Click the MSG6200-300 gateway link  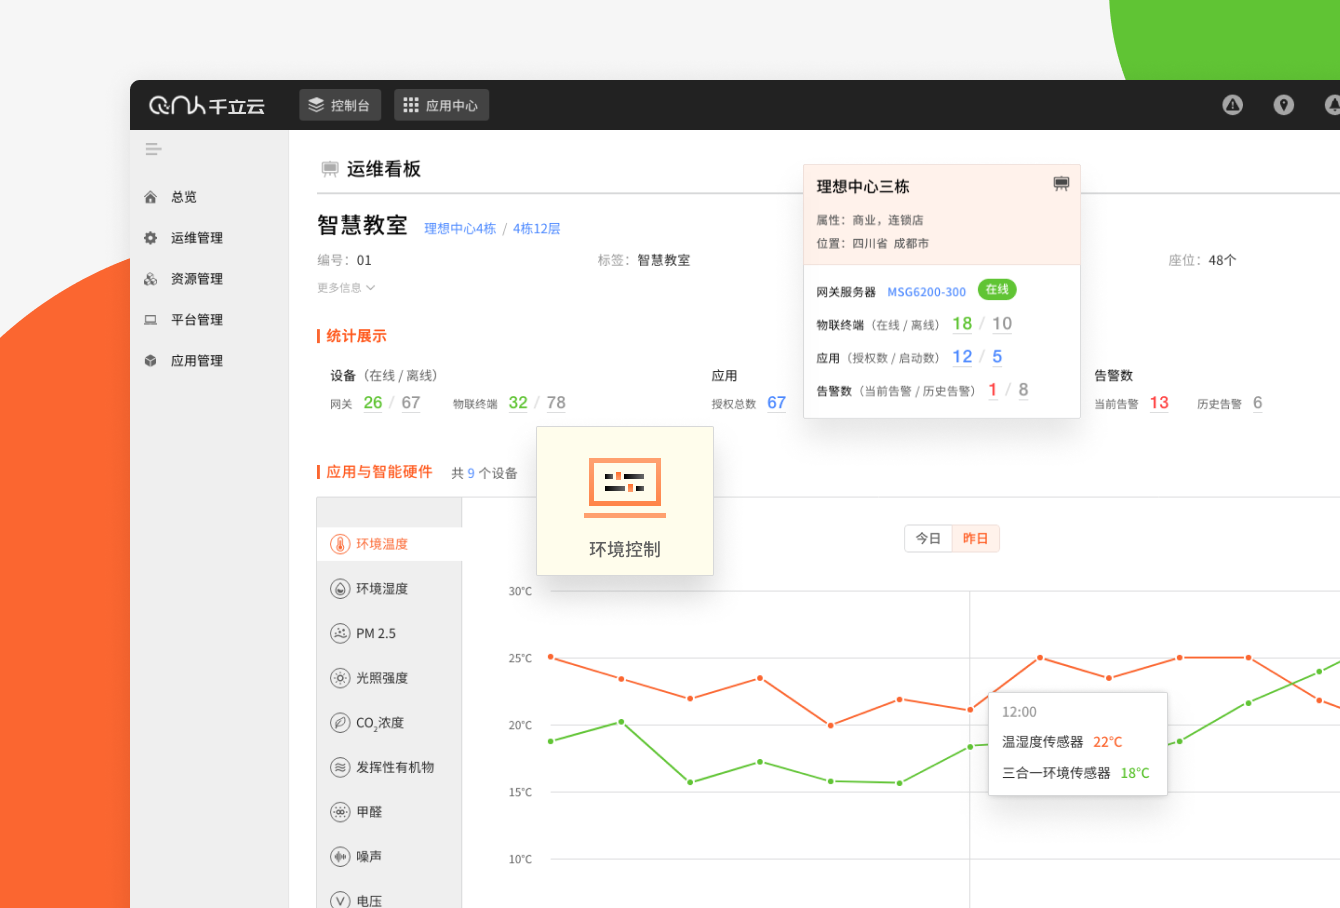(926, 292)
